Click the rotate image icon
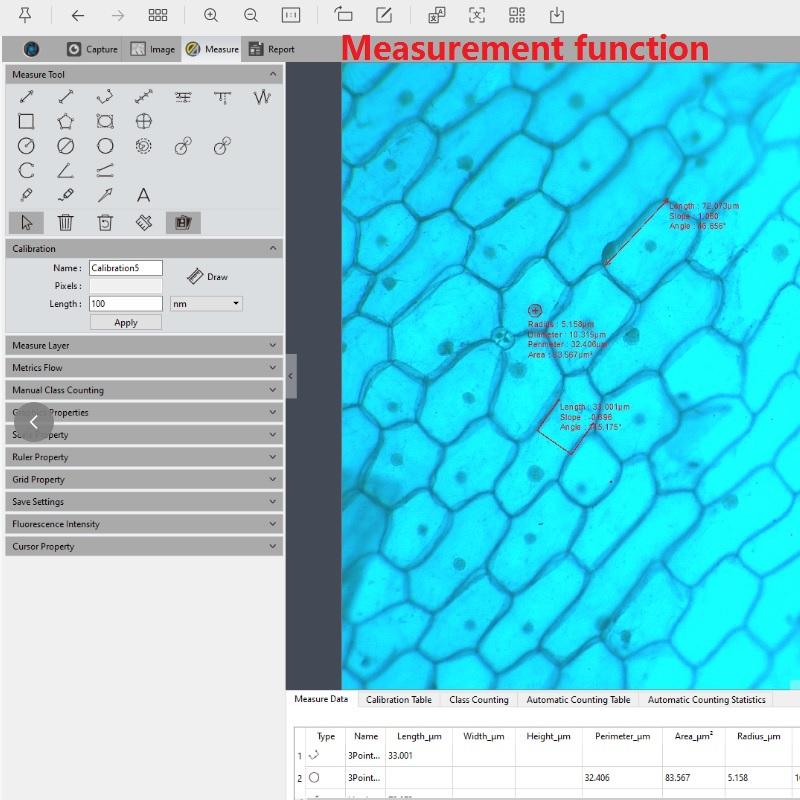 point(343,14)
